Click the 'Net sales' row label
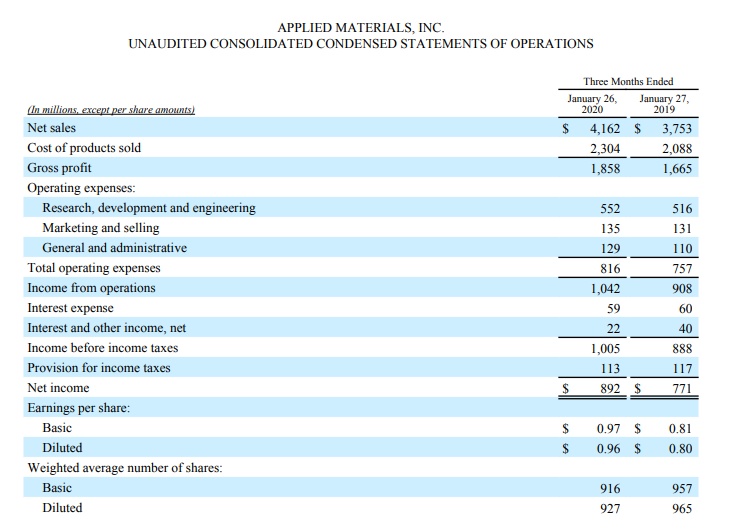The image size is (733, 530). 51,128
